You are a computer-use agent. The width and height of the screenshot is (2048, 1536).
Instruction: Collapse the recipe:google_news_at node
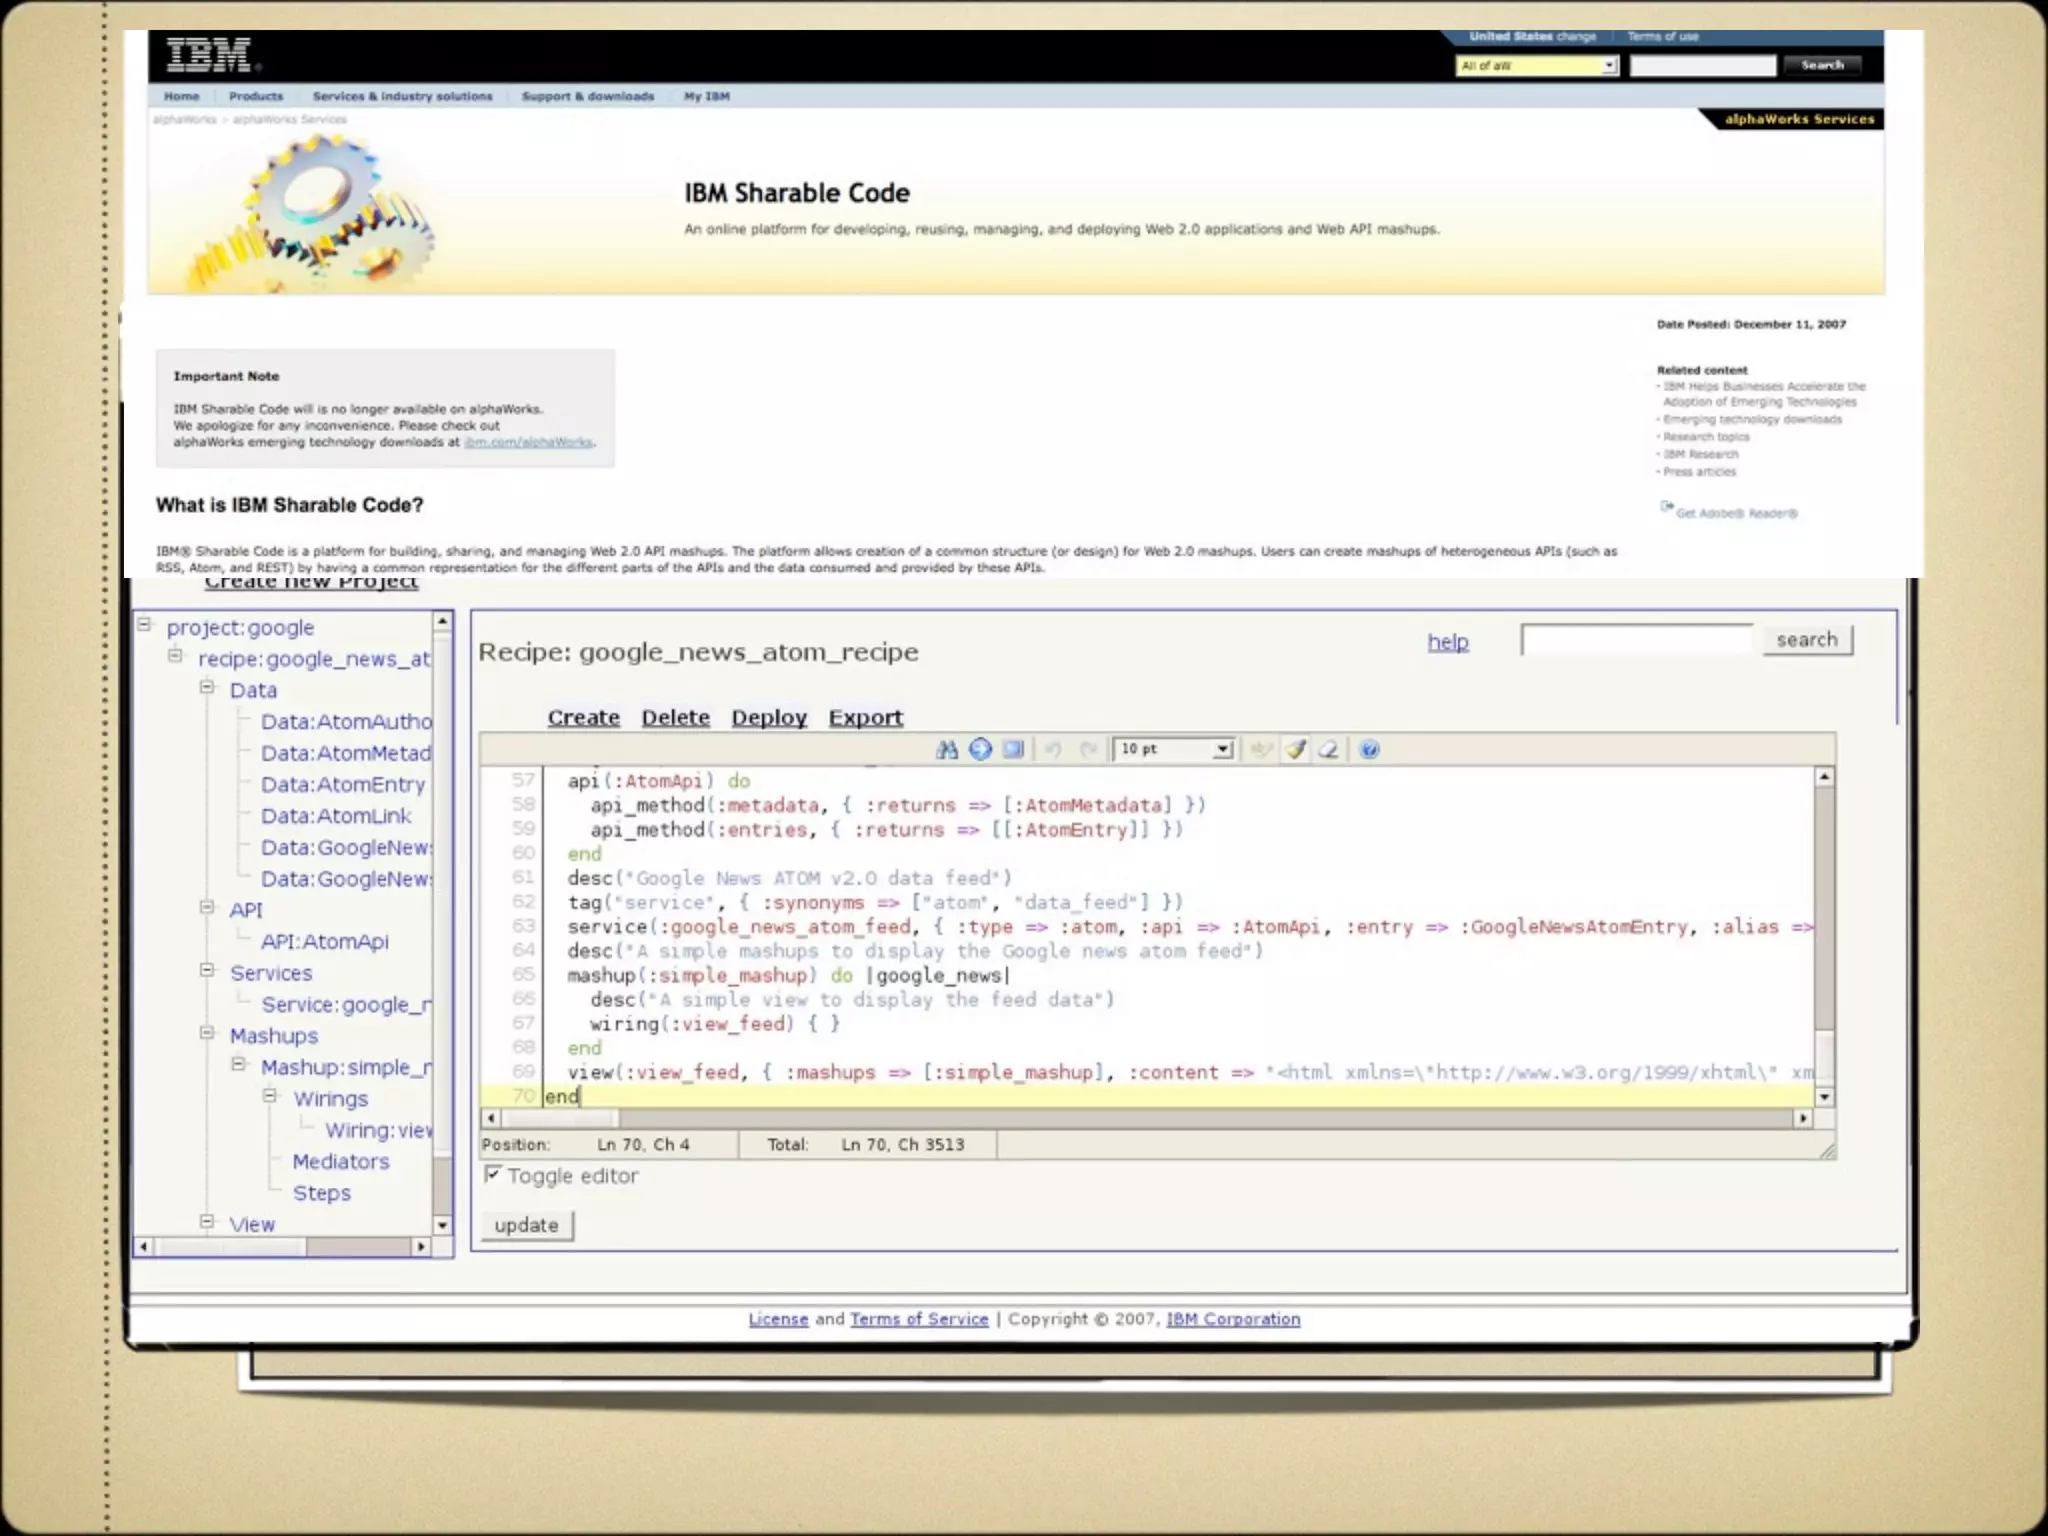(176, 656)
